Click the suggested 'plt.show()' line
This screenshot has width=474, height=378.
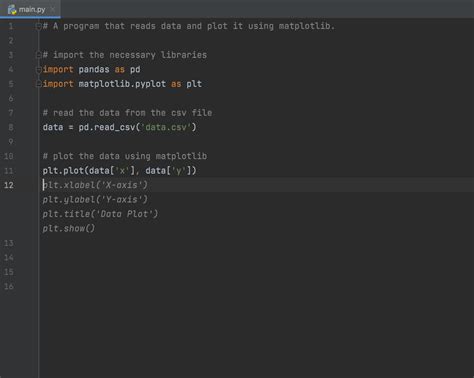tap(69, 228)
